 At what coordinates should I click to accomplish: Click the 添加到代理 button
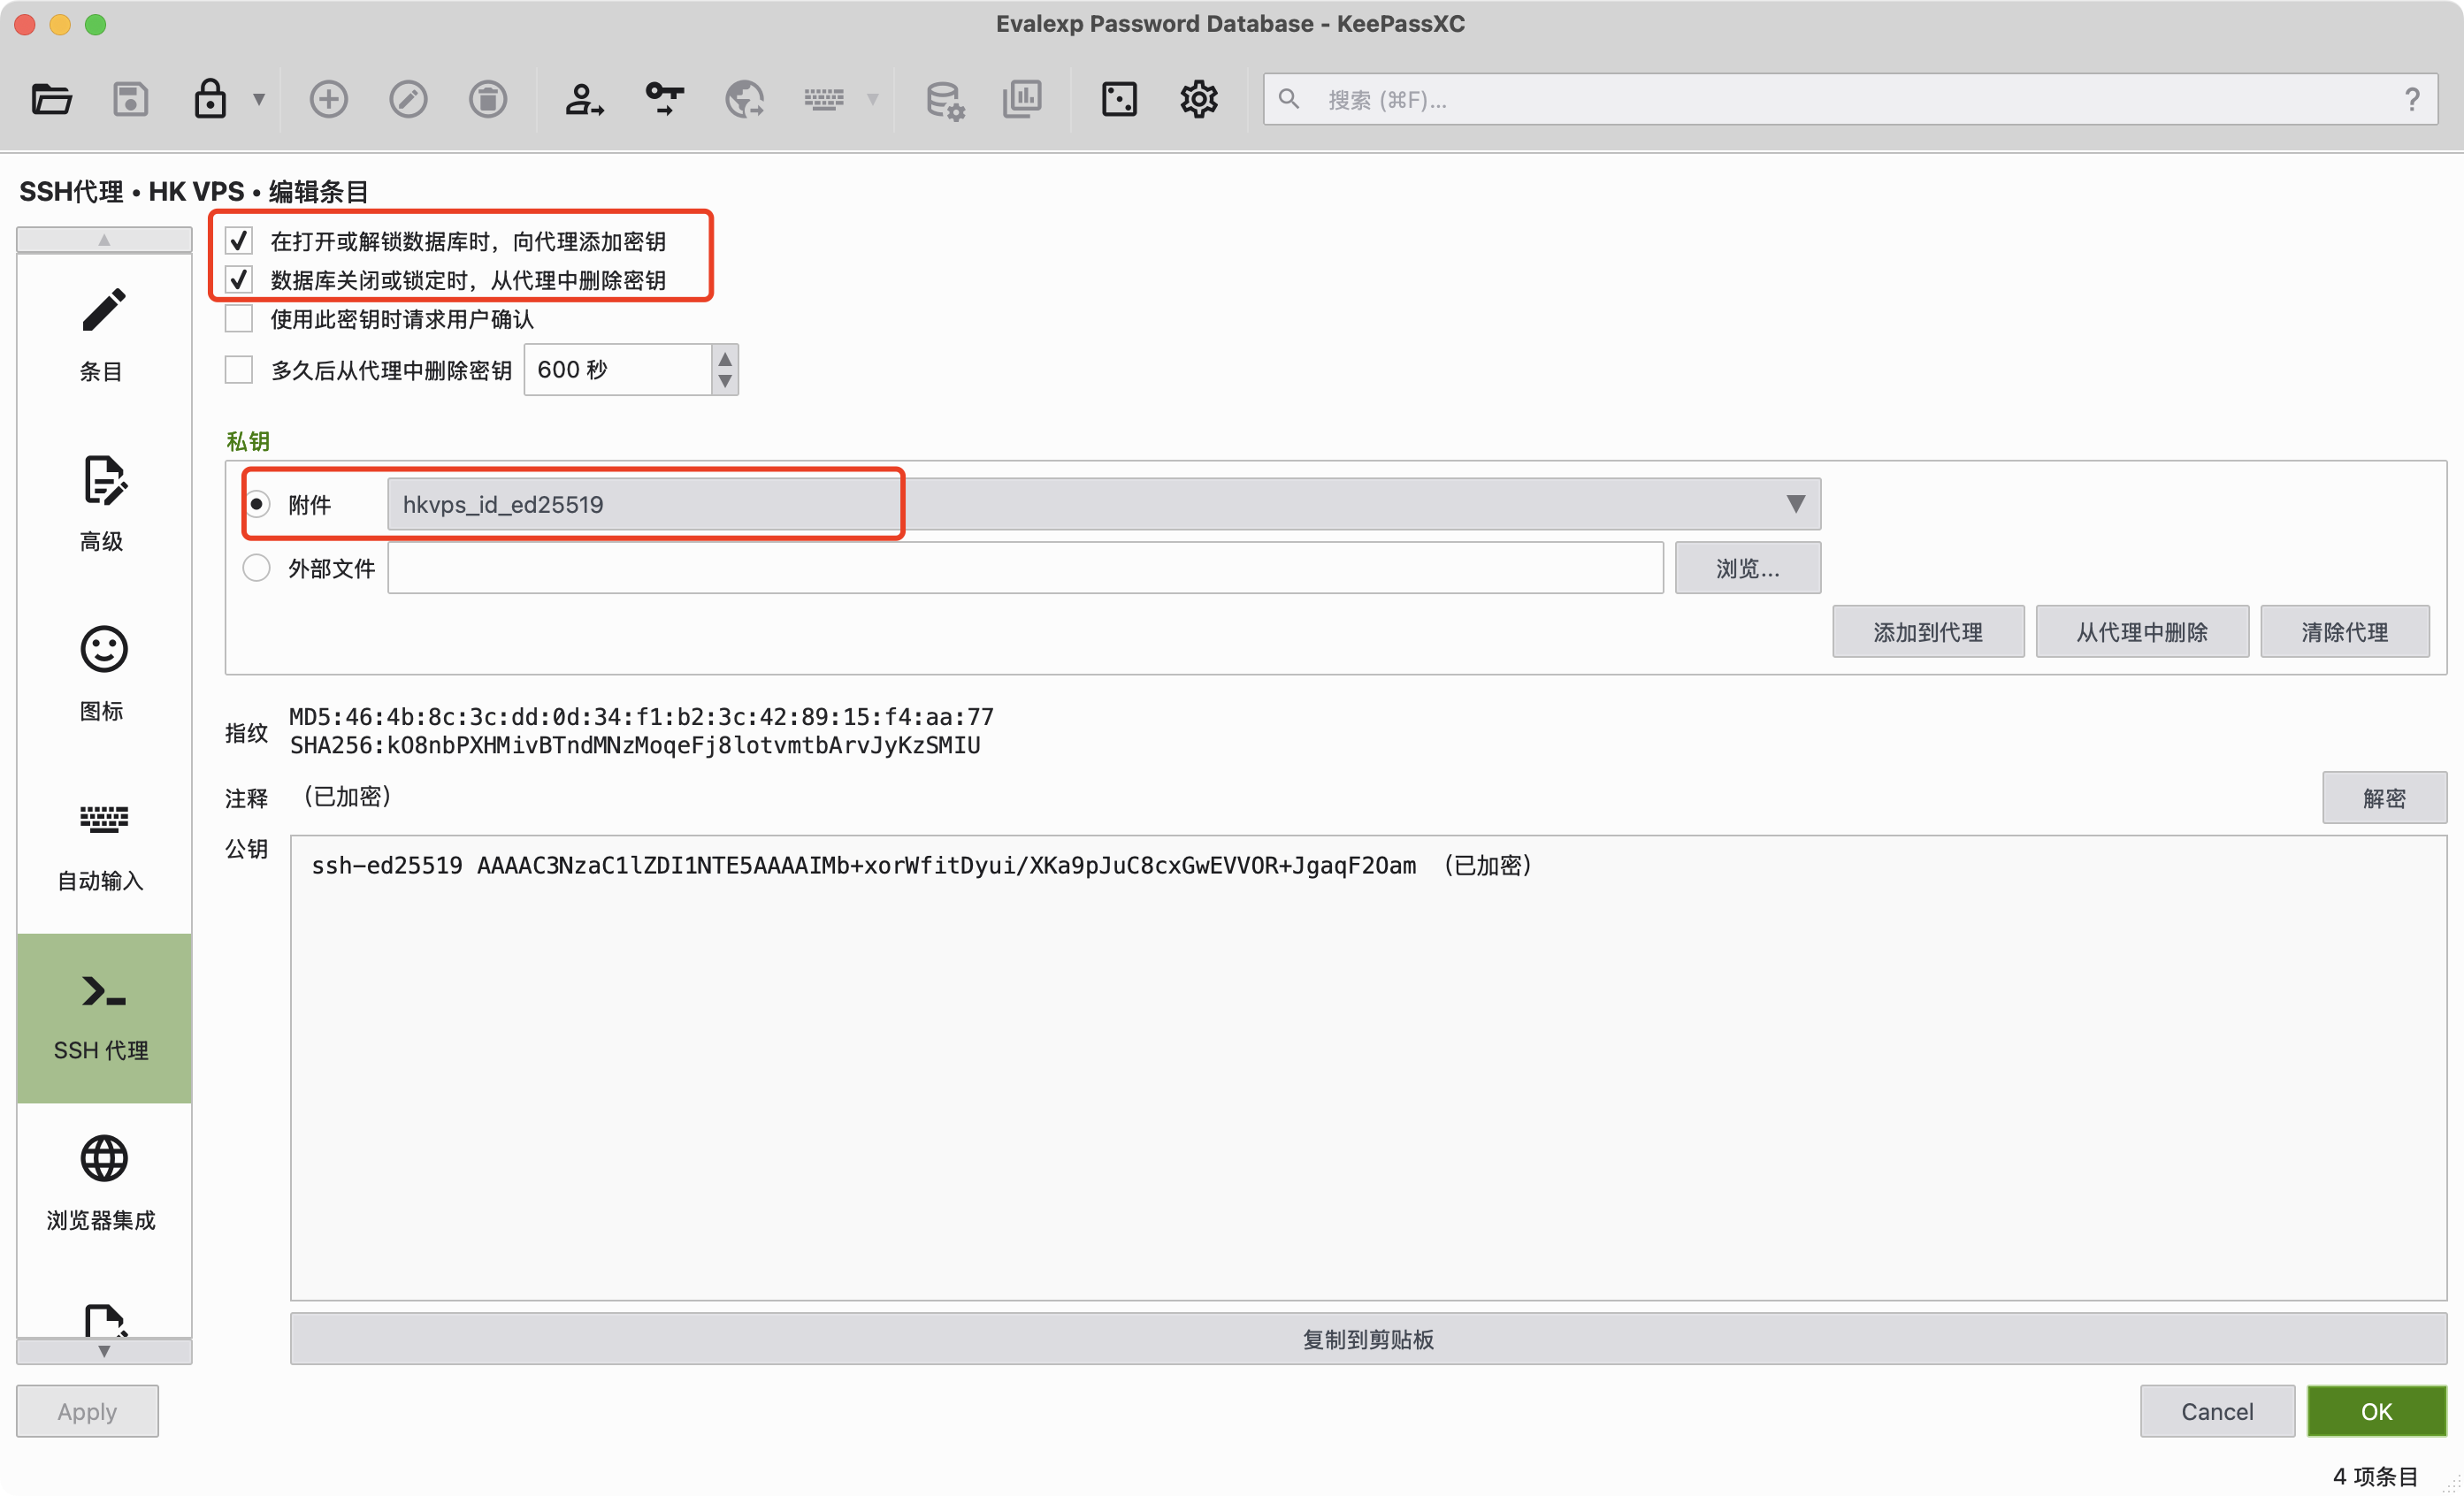[1927, 632]
